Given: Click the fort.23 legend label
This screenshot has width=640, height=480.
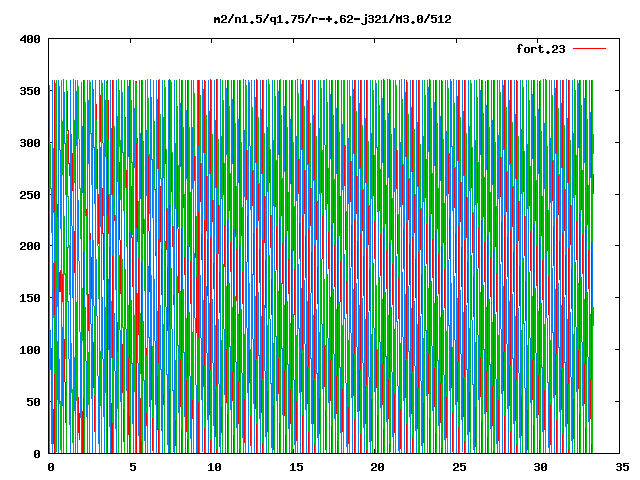Looking at the screenshot, I should click(540, 49).
